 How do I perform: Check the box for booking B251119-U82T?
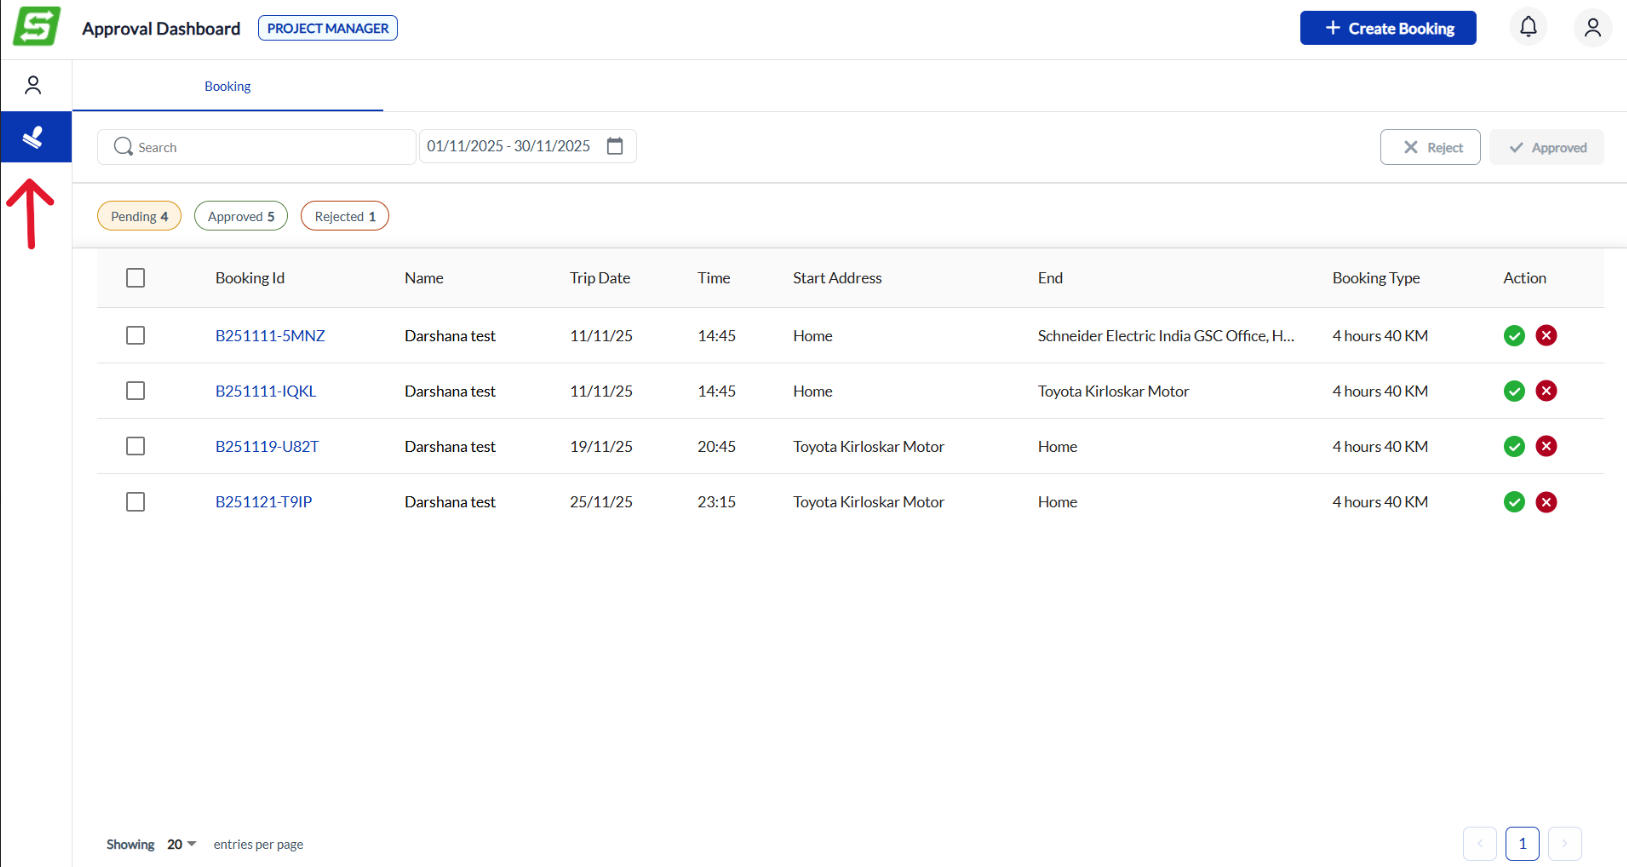[x=136, y=446]
